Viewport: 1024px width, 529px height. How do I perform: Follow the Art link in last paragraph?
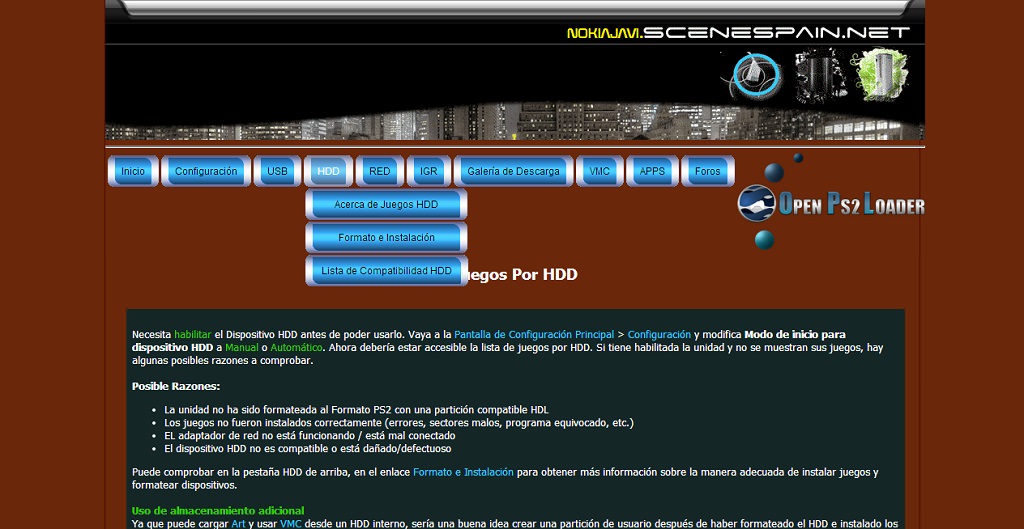[238, 524]
